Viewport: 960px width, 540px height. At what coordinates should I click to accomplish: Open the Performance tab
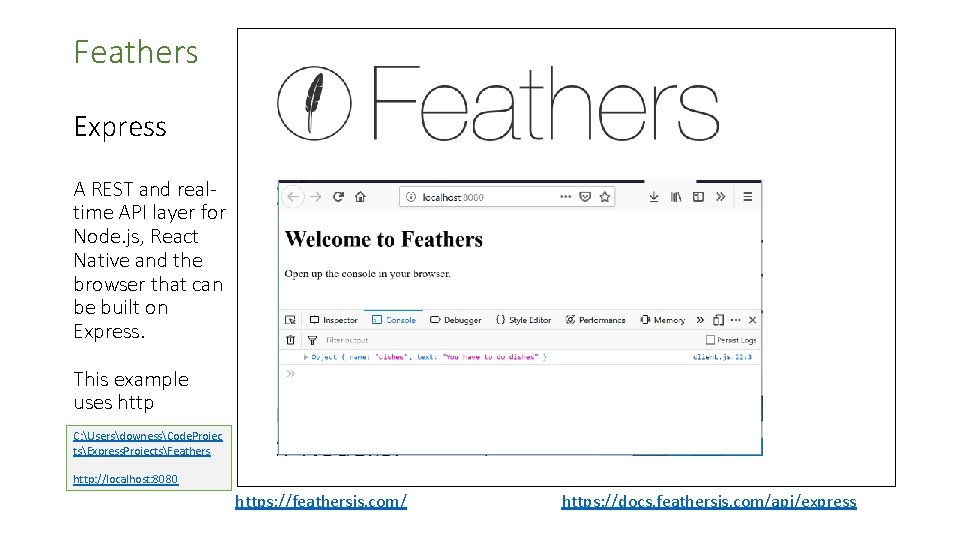(596, 320)
